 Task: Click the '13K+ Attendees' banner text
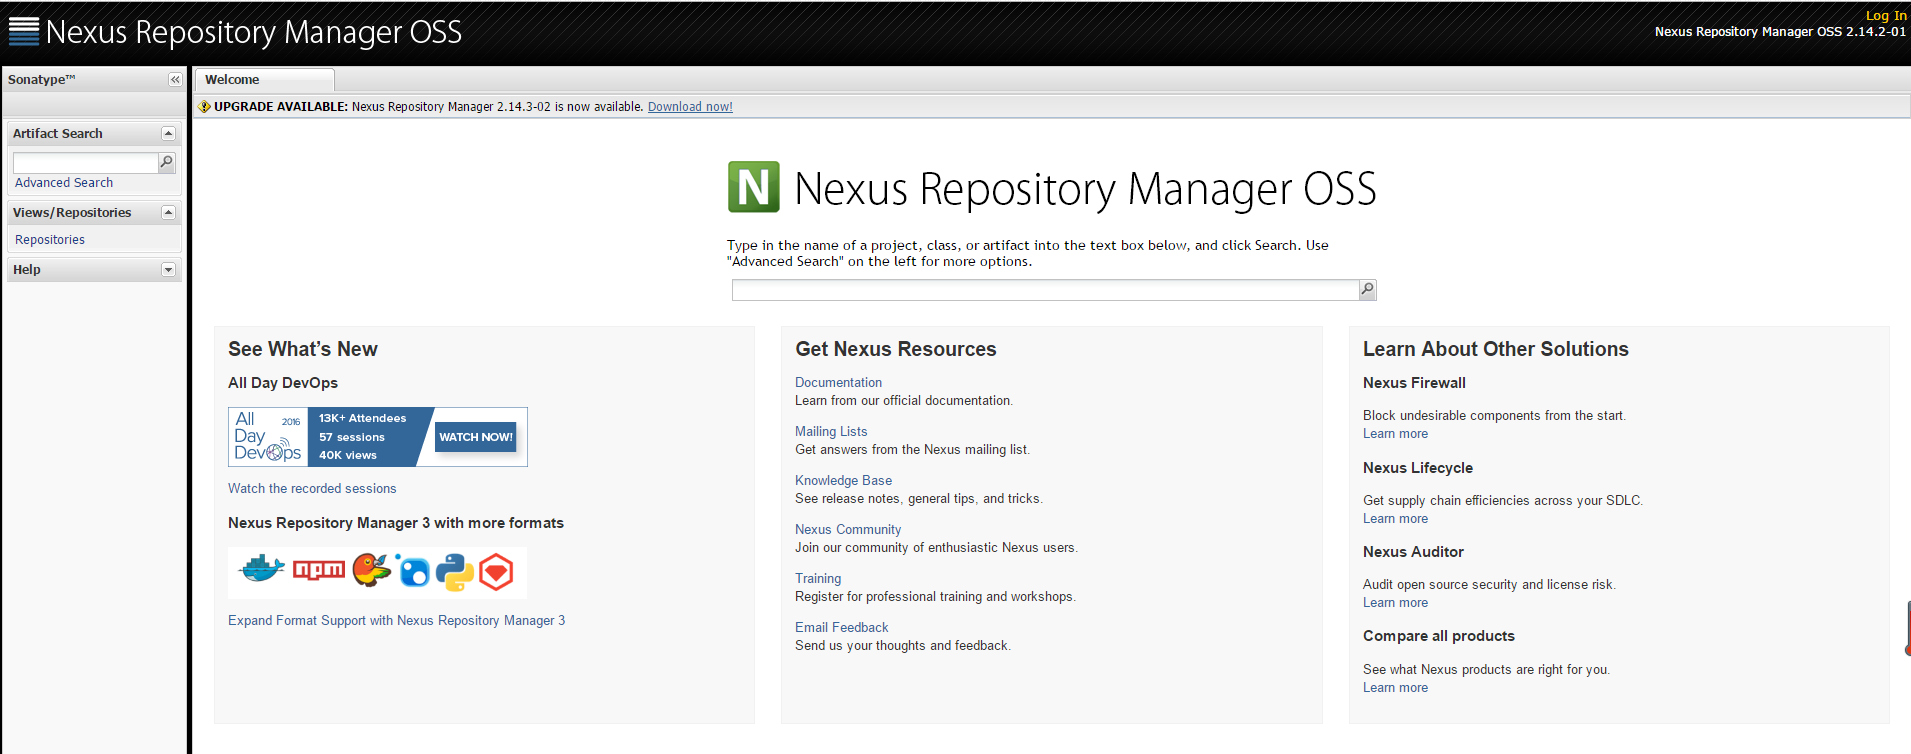pyautogui.click(x=362, y=418)
